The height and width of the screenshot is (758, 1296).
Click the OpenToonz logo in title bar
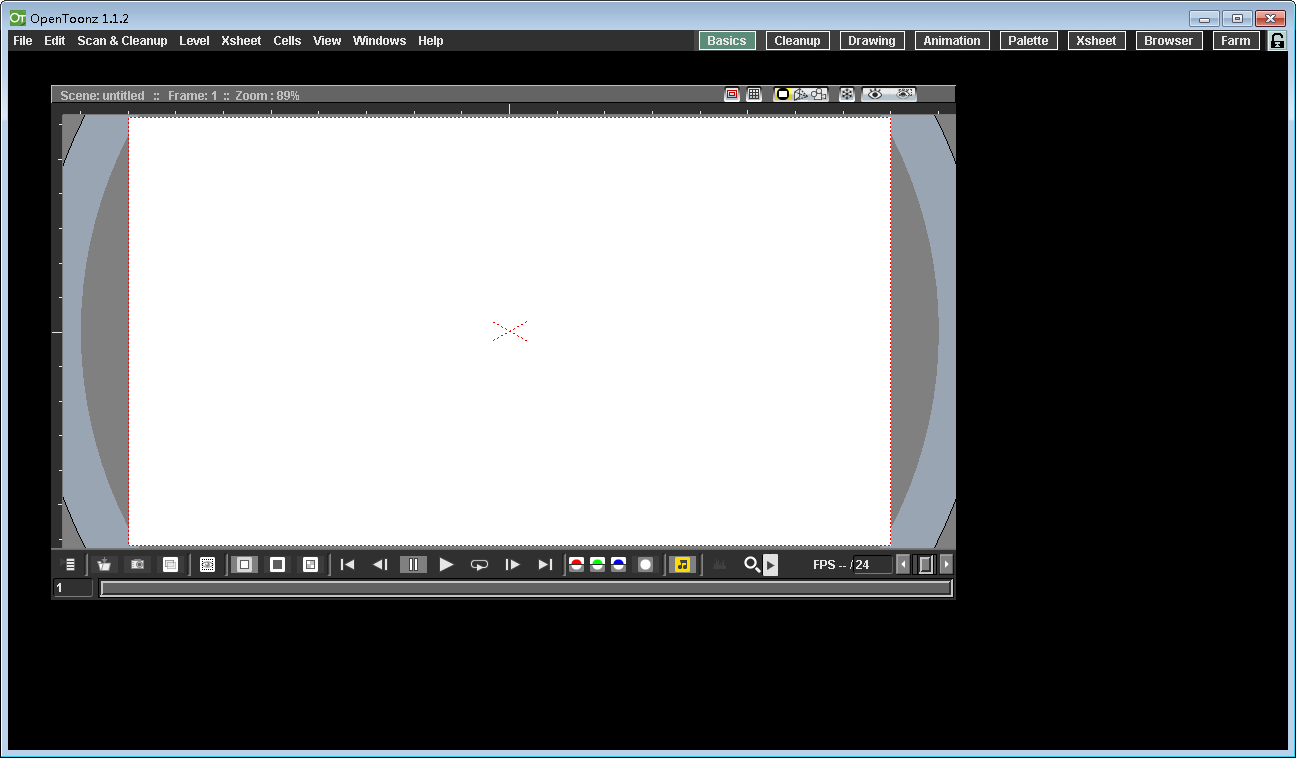[18, 18]
